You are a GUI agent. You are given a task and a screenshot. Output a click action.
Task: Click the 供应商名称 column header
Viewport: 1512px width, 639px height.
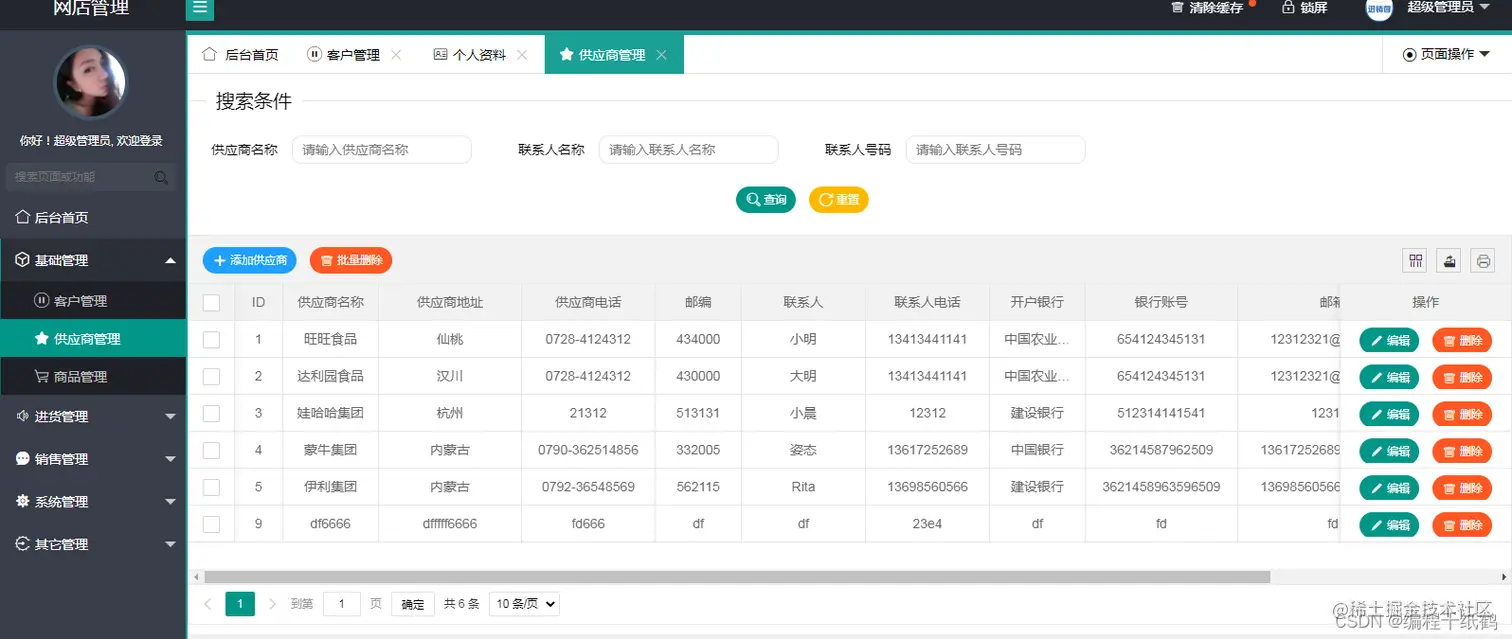click(330, 302)
